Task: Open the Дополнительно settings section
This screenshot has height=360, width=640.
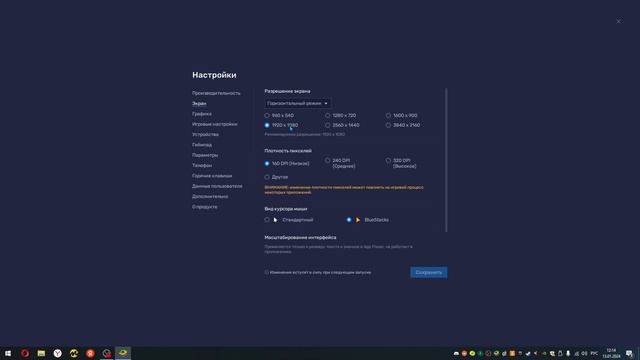Action: (210, 196)
